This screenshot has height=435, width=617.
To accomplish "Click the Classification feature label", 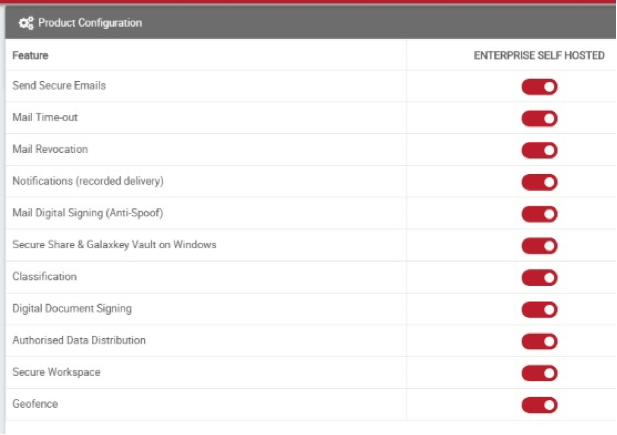I will 44,276.
